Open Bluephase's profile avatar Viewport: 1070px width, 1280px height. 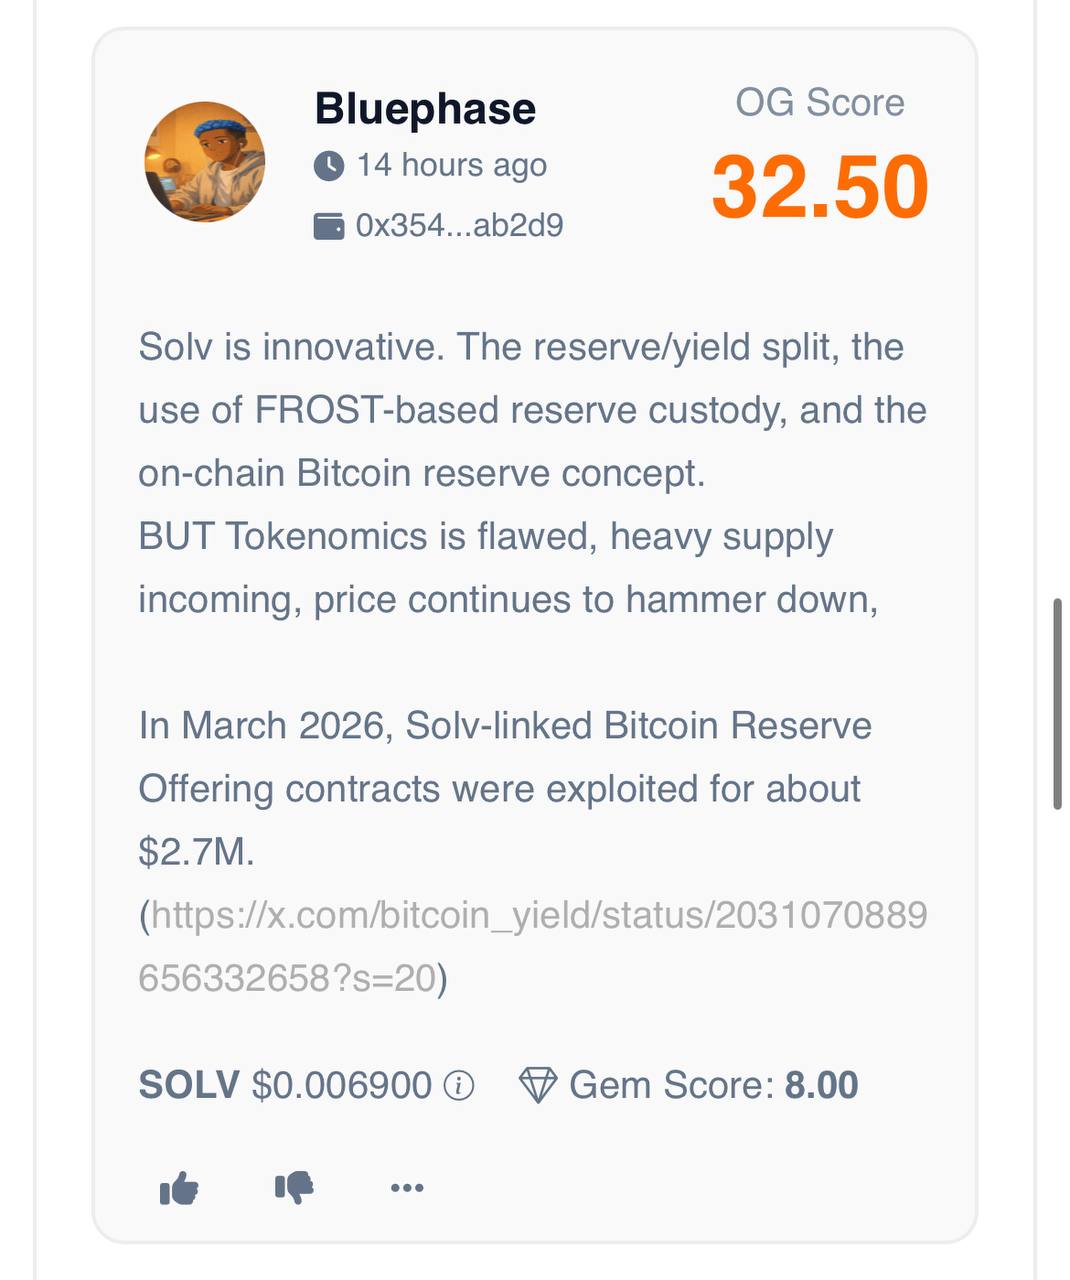[205, 162]
